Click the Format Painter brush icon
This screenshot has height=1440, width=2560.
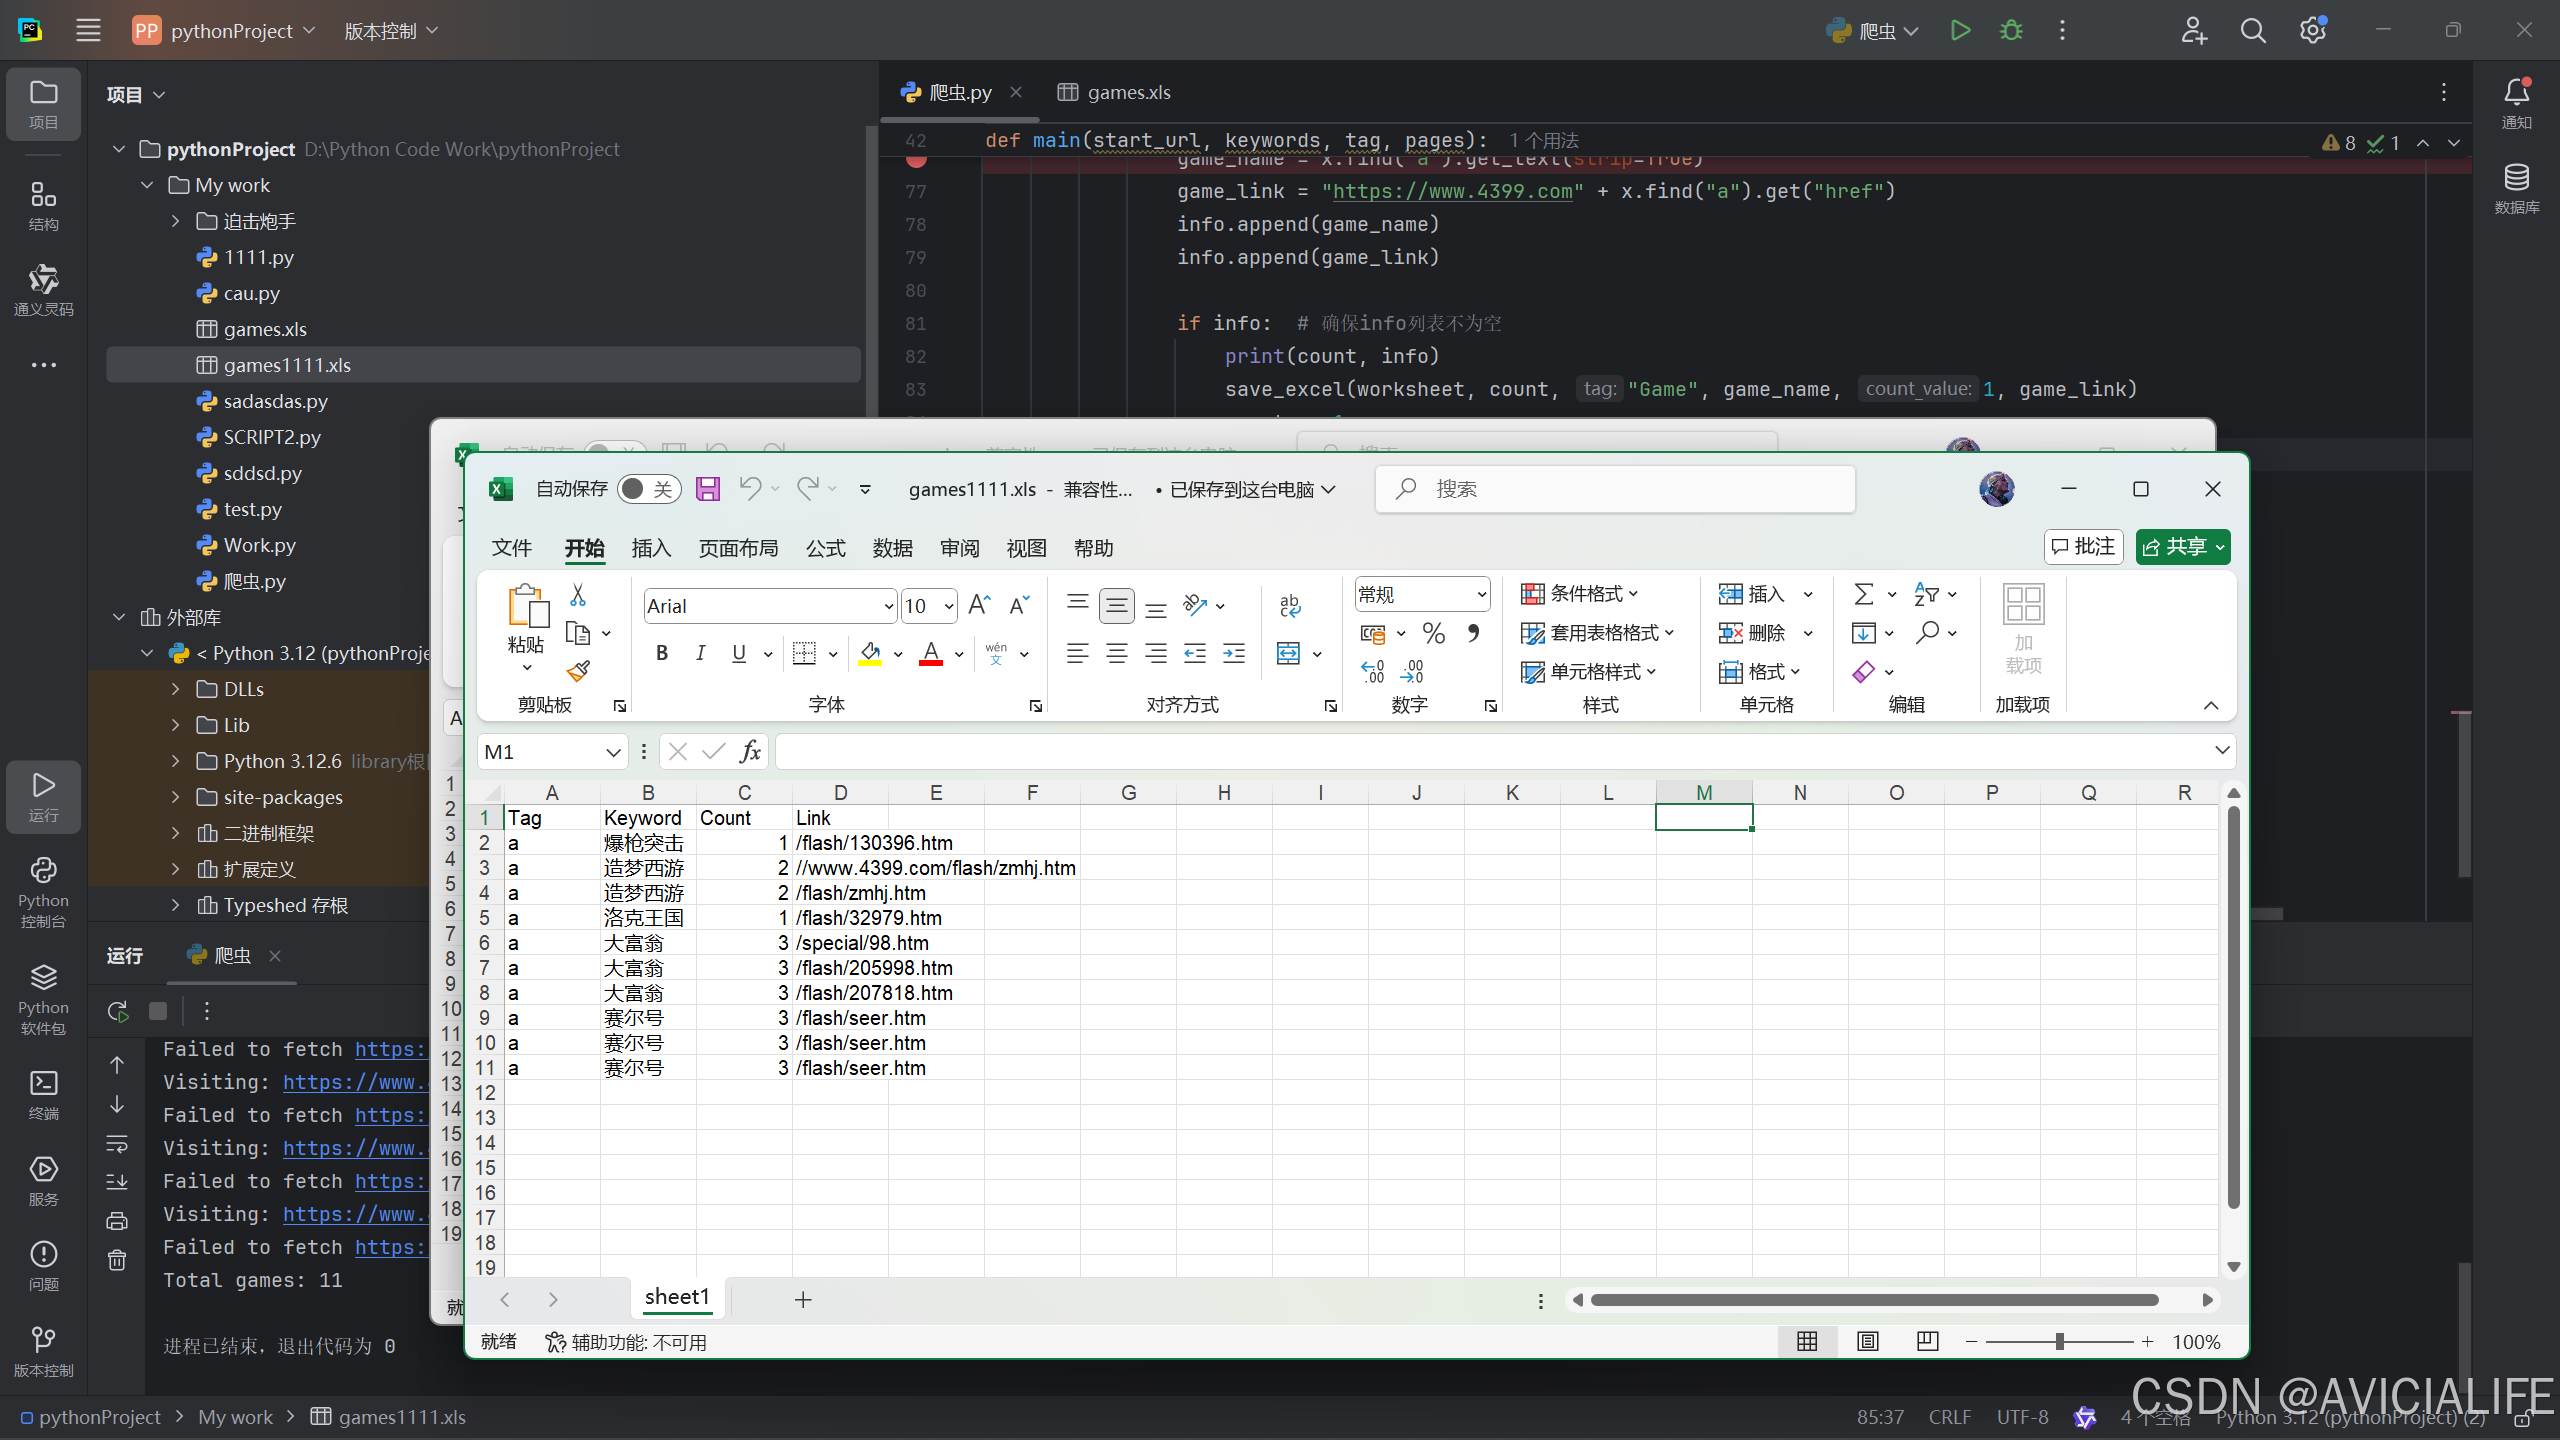pos(578,671)
